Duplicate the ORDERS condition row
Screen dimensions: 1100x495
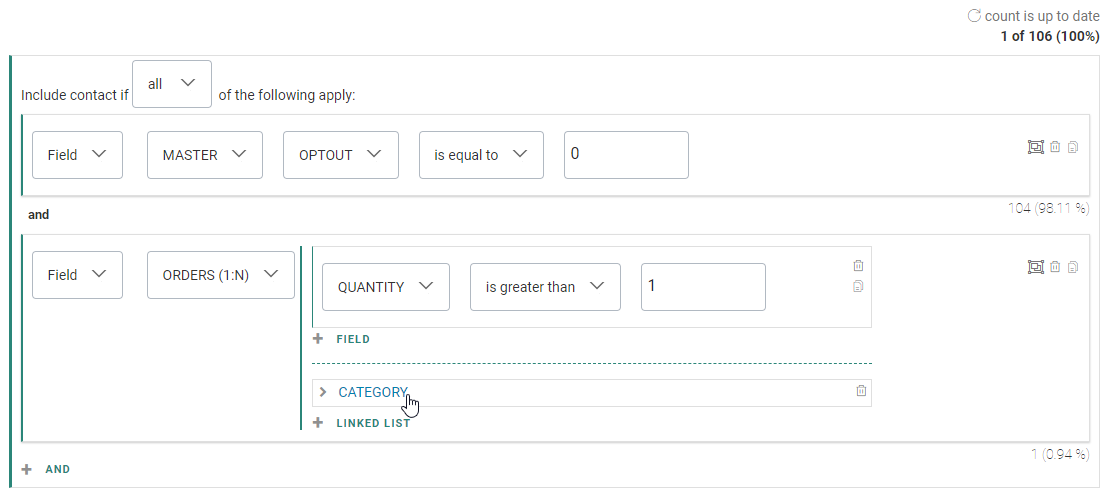pyautogui.click(x=1073, y=267)
